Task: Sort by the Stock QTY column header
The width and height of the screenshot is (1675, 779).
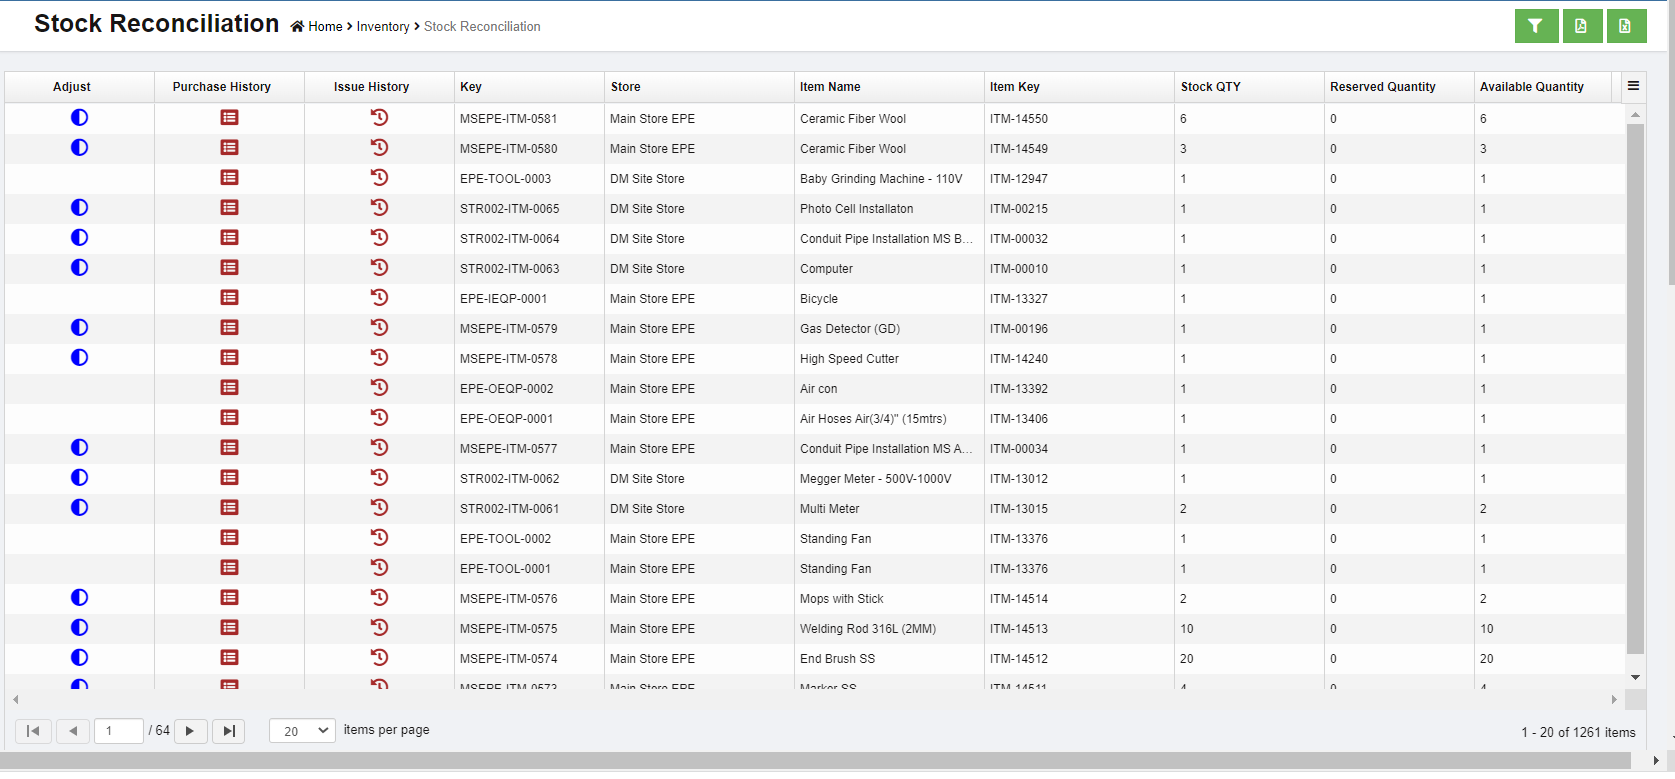Action: tap(1210, 87)
